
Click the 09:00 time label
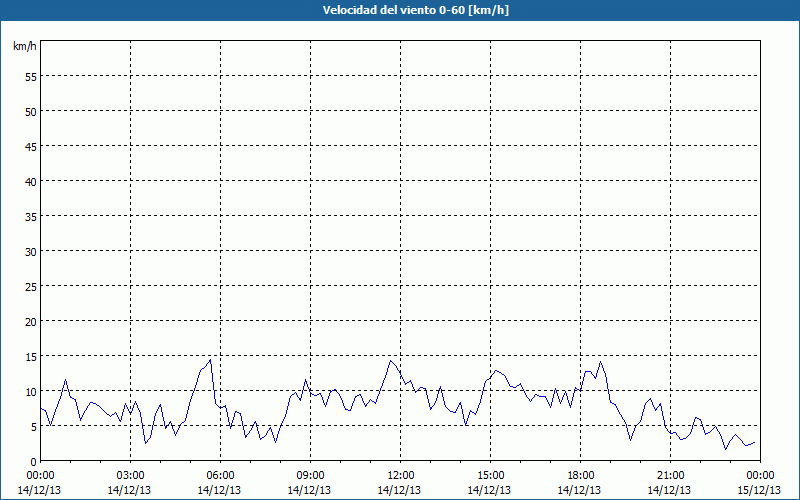(x=310, y=476)
